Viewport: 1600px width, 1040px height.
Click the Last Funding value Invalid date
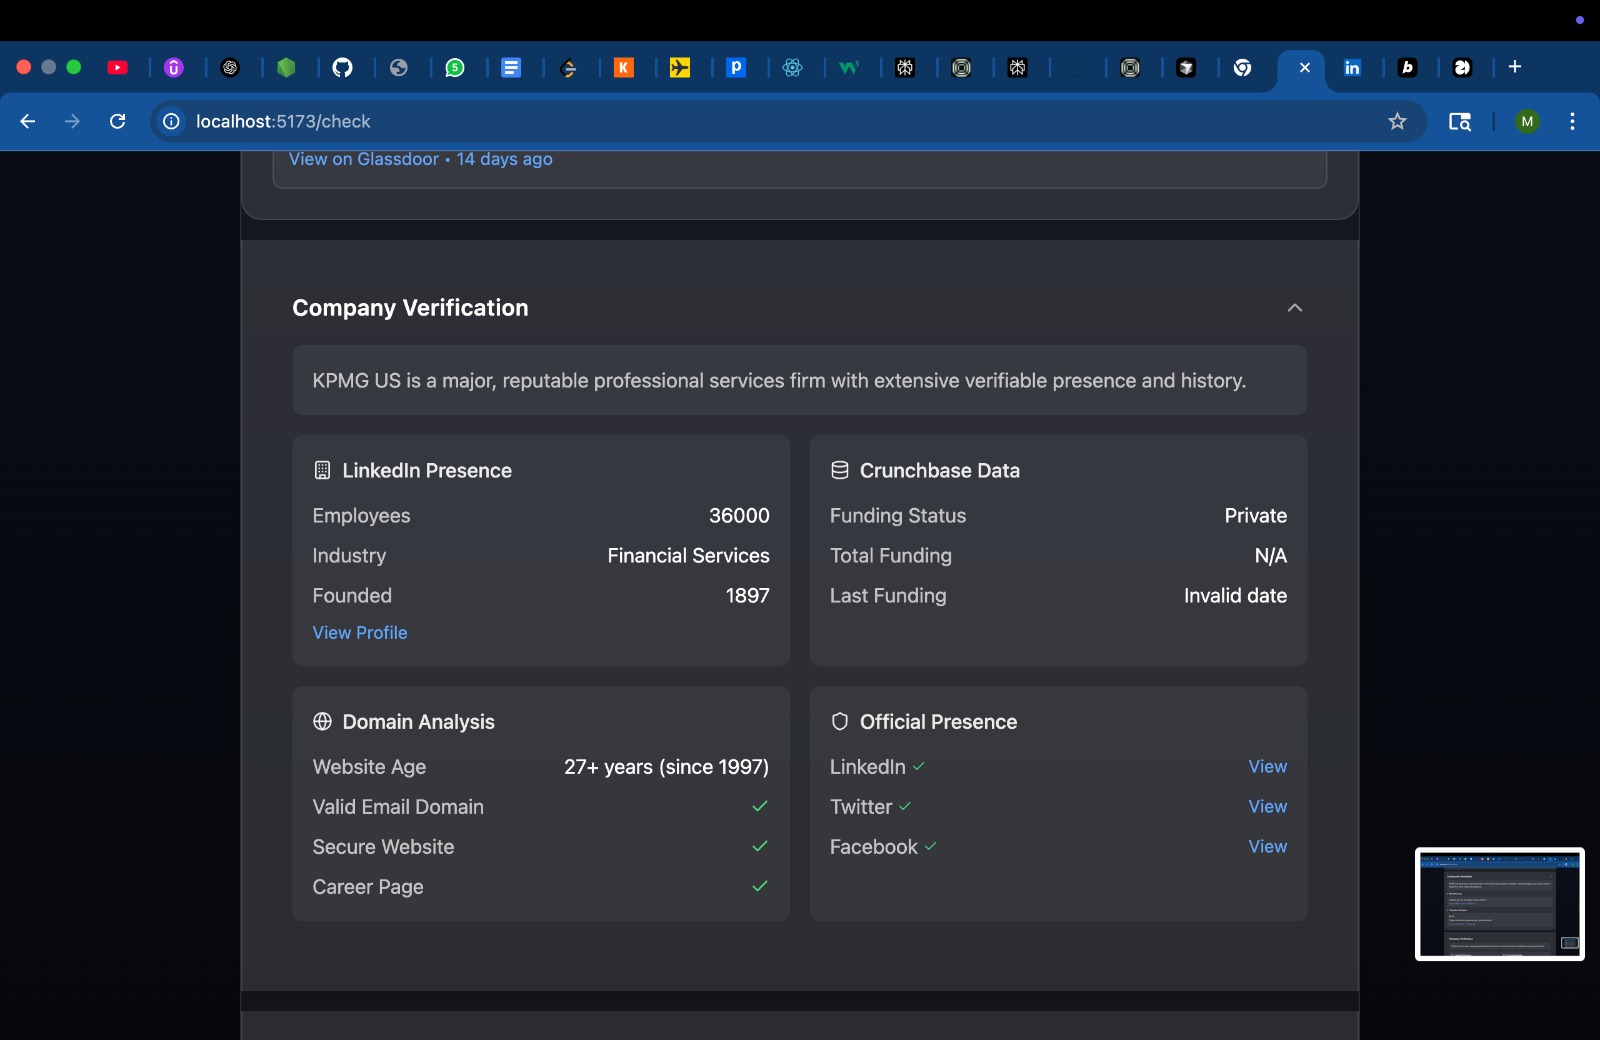1236,596
